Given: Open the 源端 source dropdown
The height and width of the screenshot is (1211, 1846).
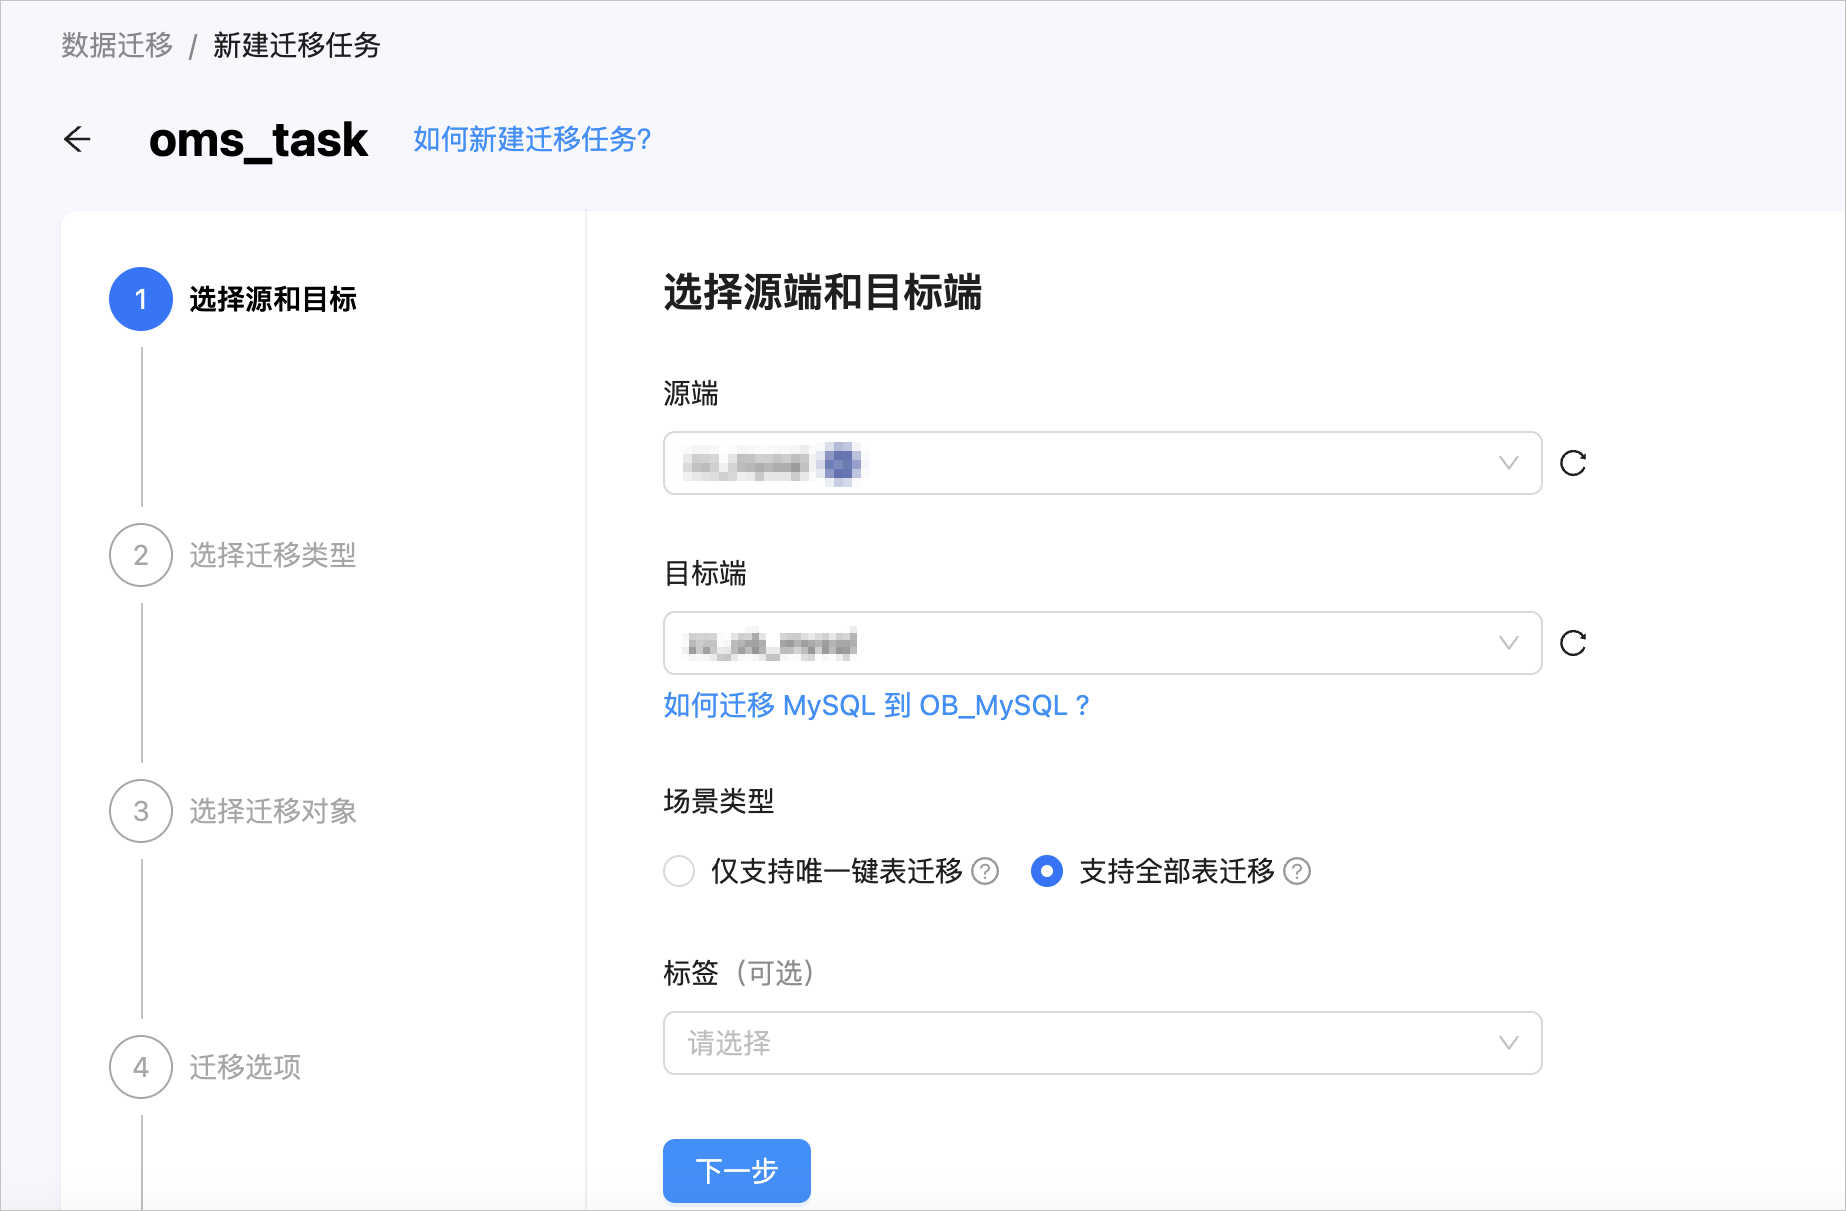Looking at the screenshot, I should [1102, 463].
